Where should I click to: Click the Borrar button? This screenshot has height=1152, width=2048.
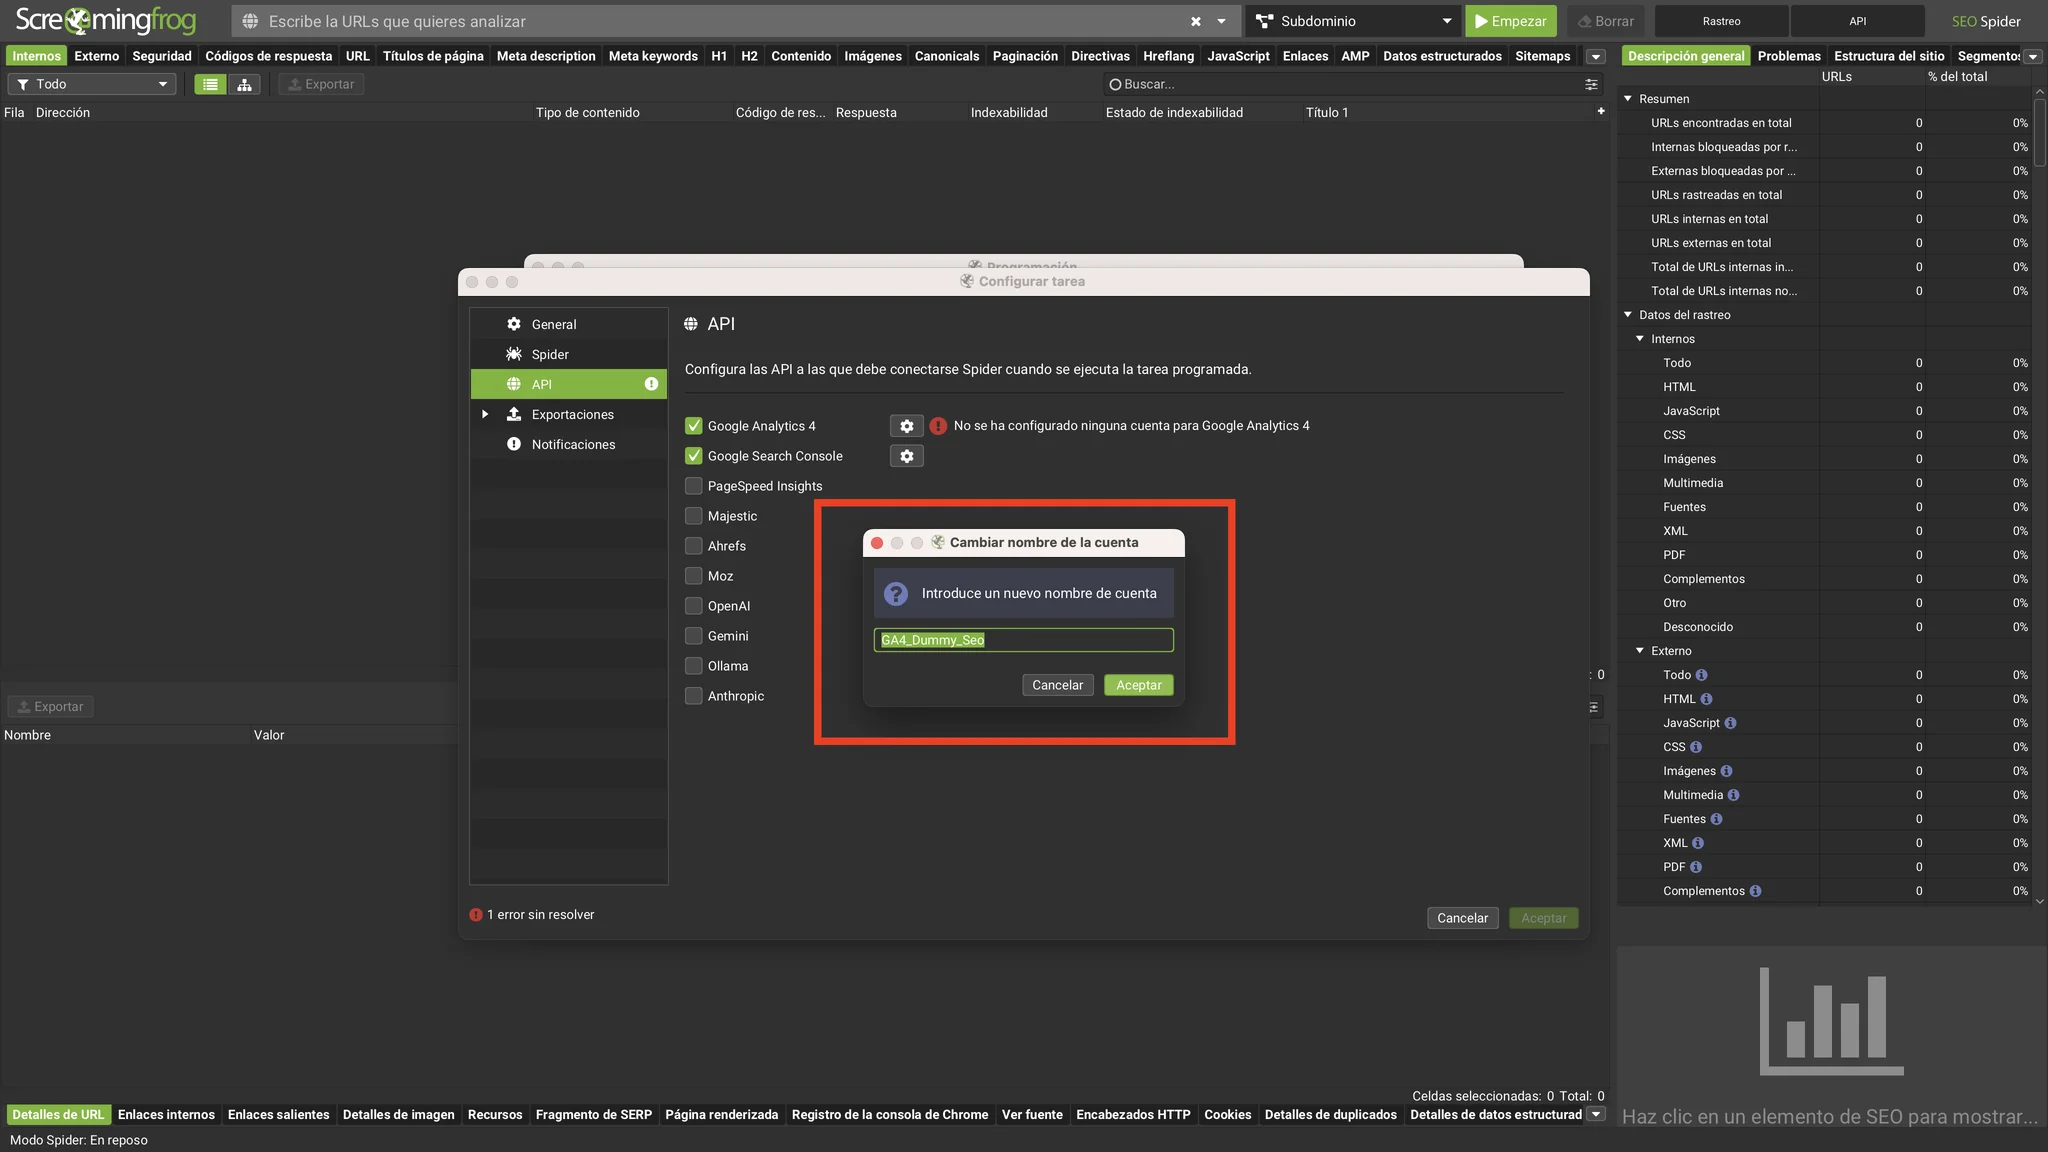[1606, 21]
